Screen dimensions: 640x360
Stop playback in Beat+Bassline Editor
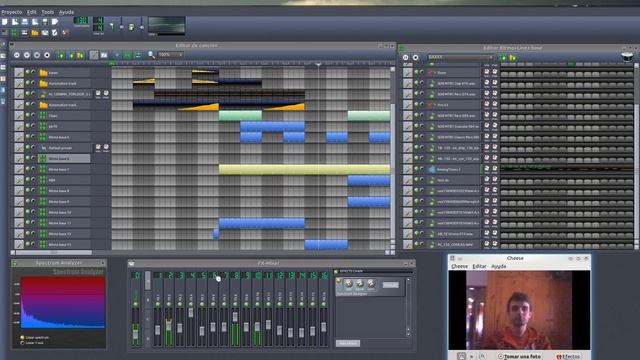point(416,58)
